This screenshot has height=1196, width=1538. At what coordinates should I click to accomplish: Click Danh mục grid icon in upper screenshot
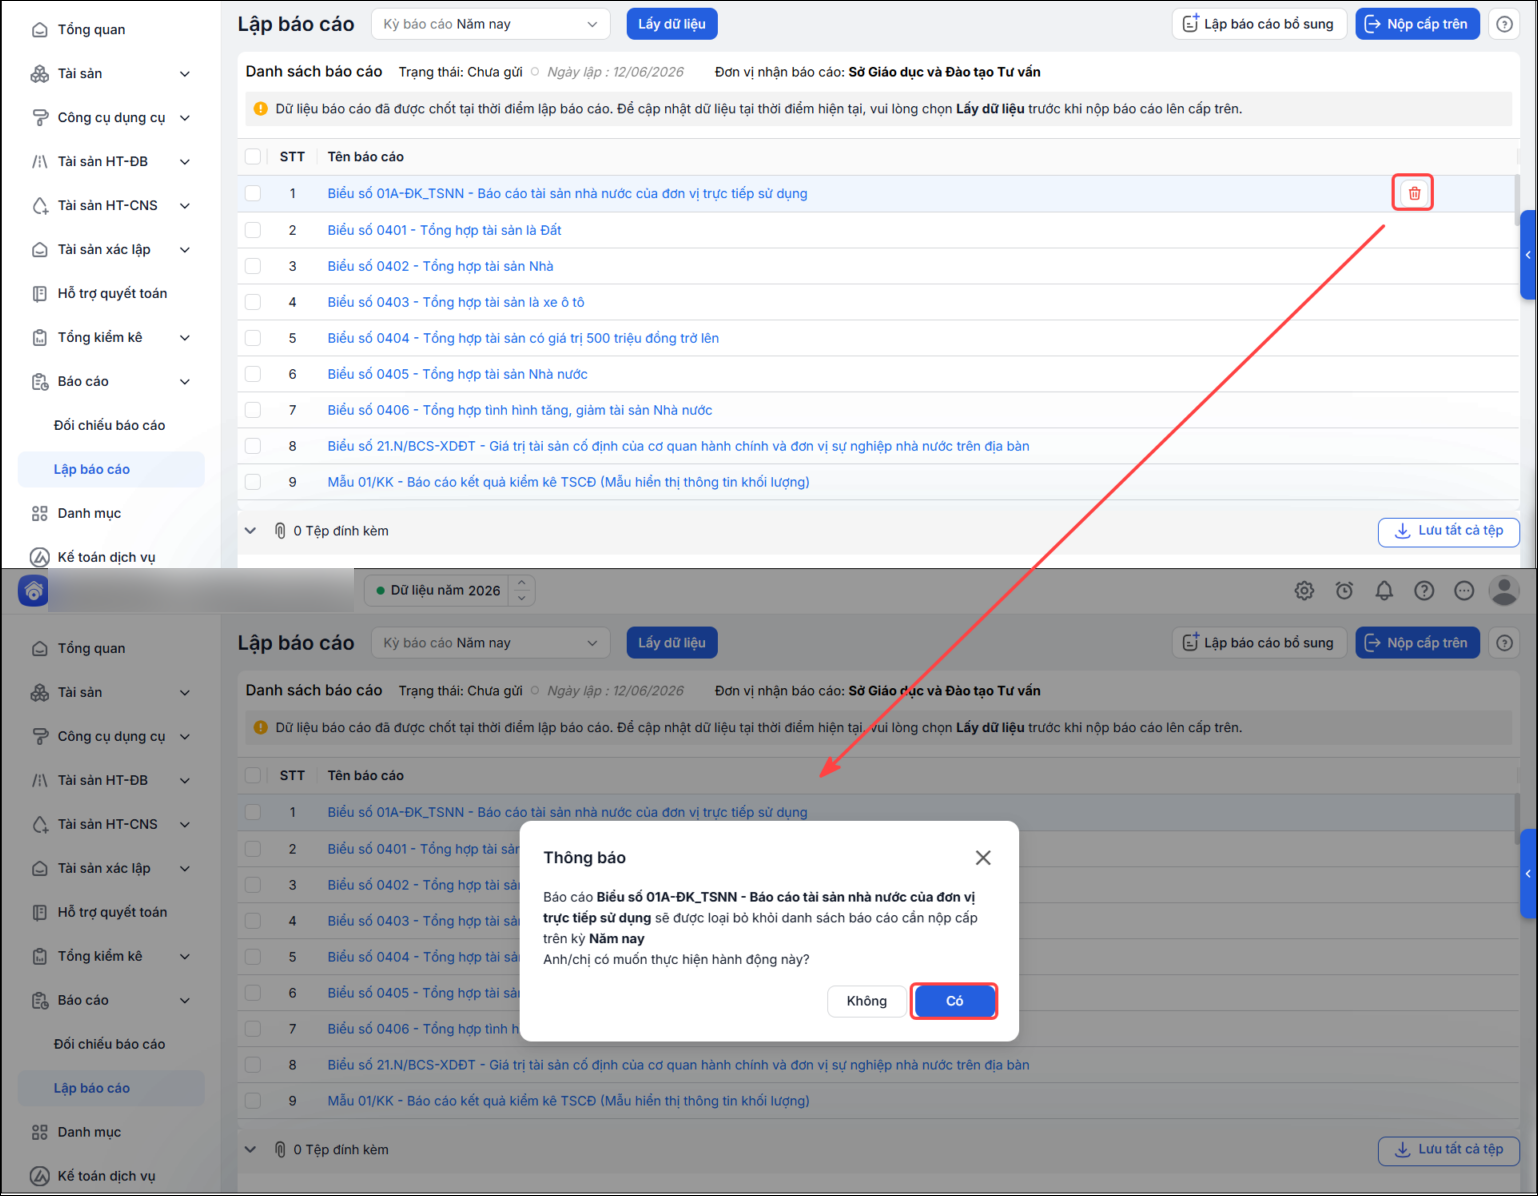click(x=39, y=514)
